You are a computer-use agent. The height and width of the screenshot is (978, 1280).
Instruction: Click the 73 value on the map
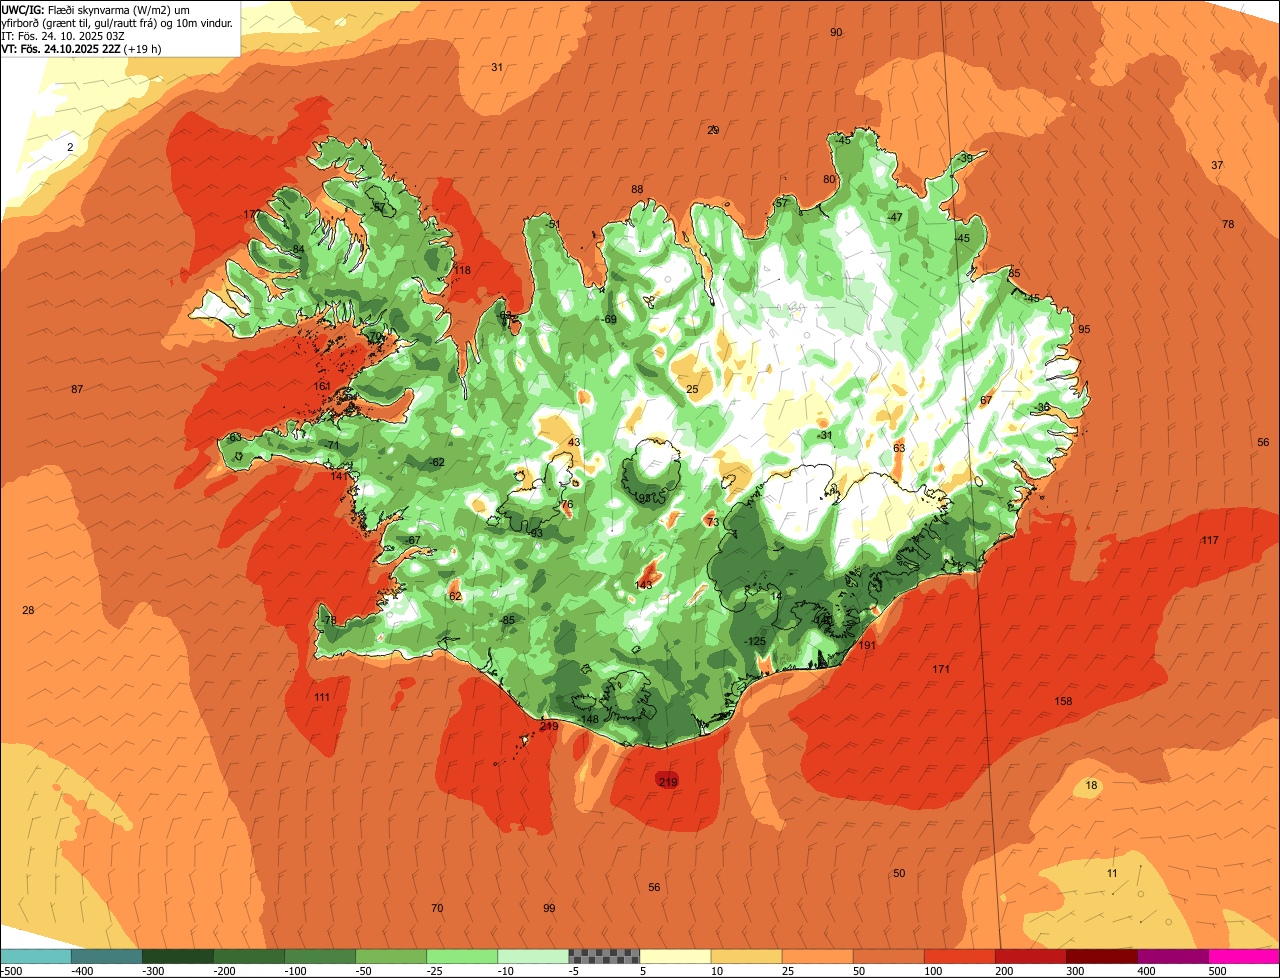click(713, 522)
